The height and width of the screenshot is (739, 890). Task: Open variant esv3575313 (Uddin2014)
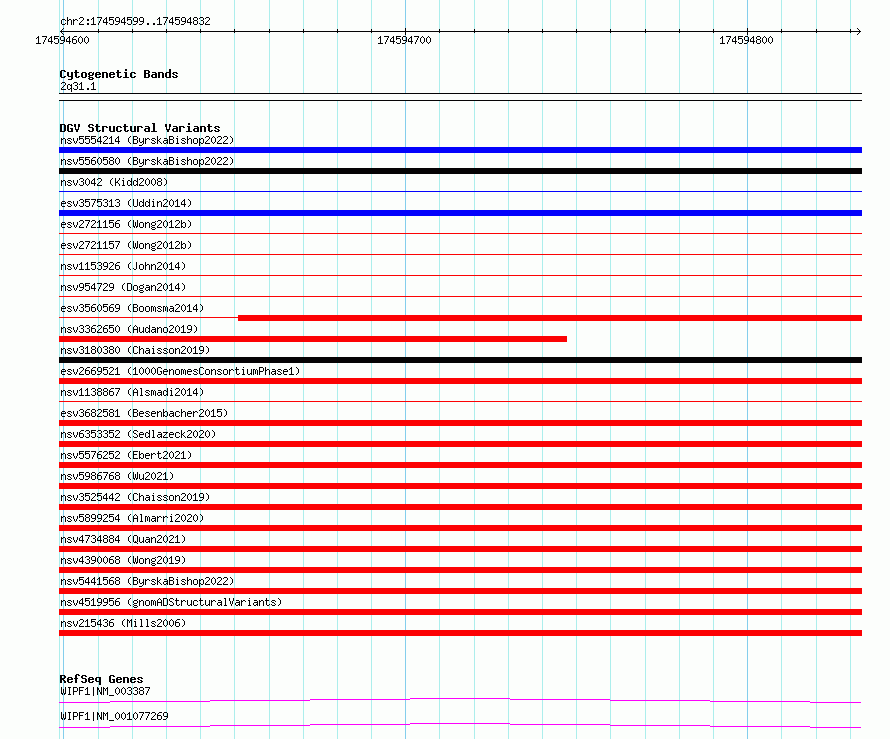pyautogui.click(x=126, y=203)
